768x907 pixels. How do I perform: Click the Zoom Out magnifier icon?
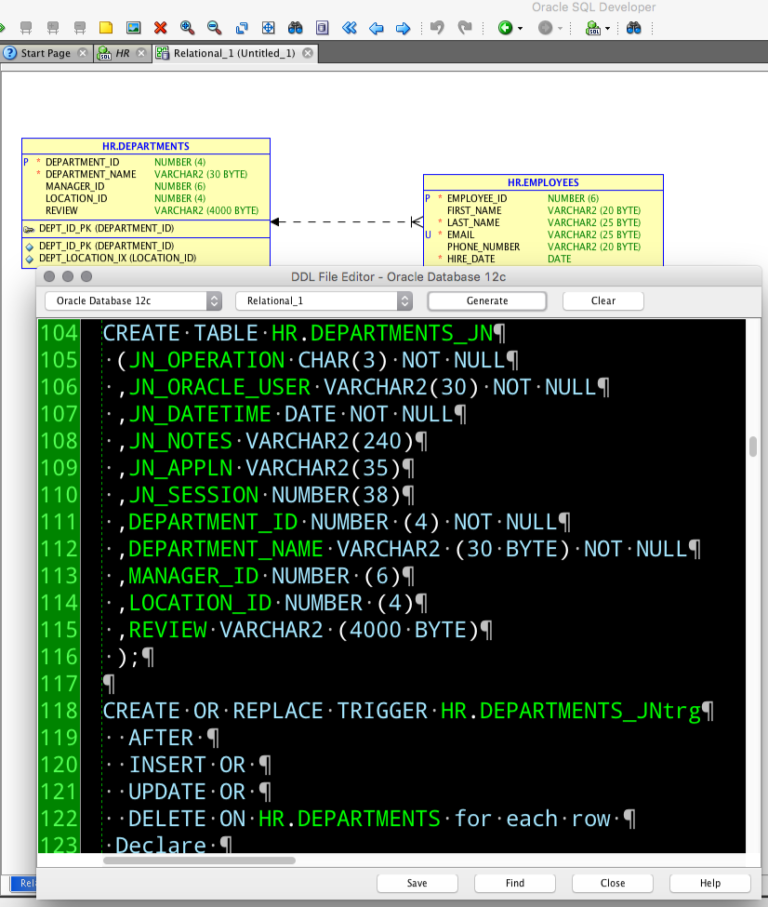coord(214,27)
